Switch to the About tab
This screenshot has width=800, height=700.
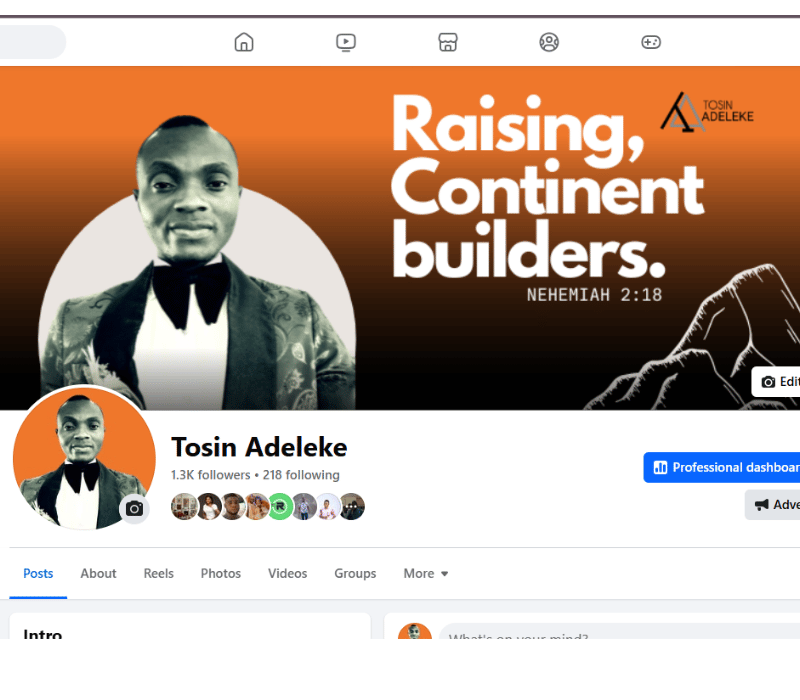98,573
